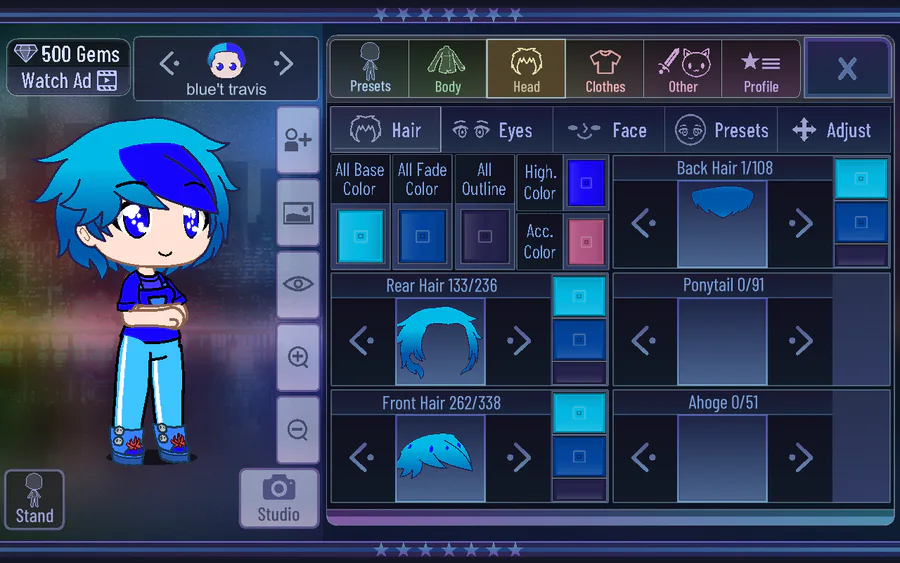The image size is (900, 563).
Task: Open Rear Hair dark blue fade swatch
Action: click(579, 340)
